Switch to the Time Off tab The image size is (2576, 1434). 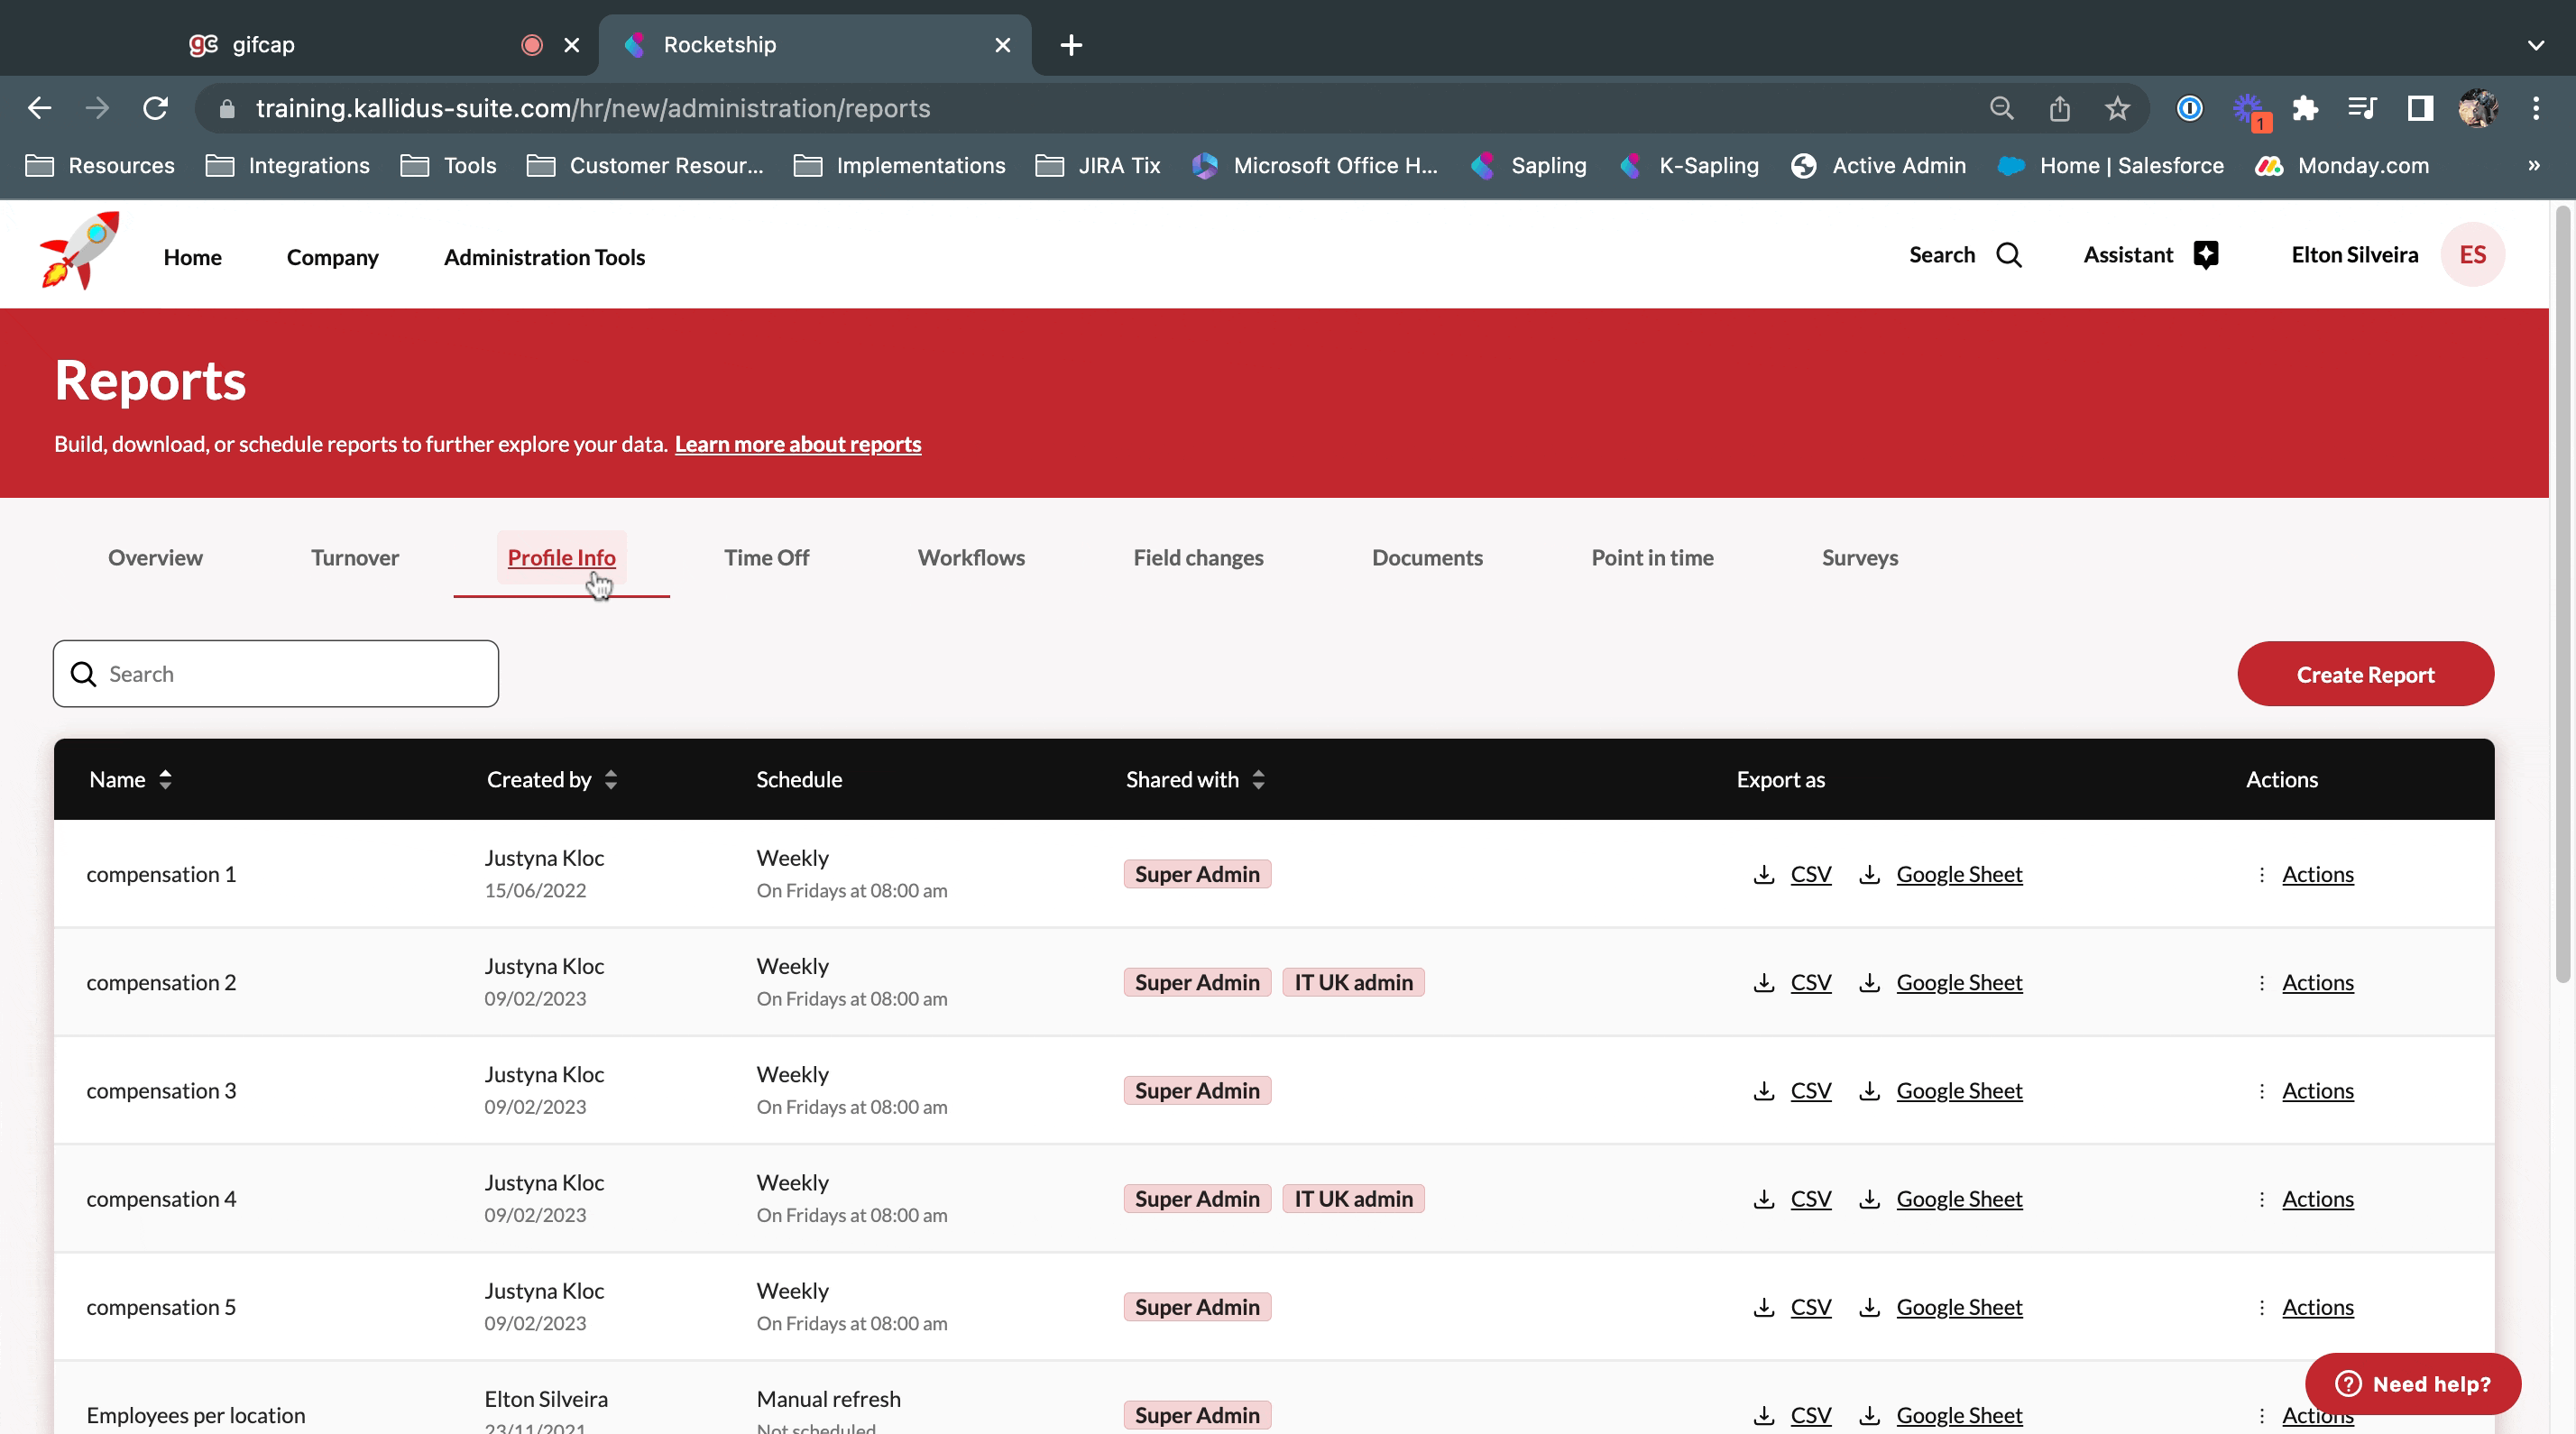[766, 558]
